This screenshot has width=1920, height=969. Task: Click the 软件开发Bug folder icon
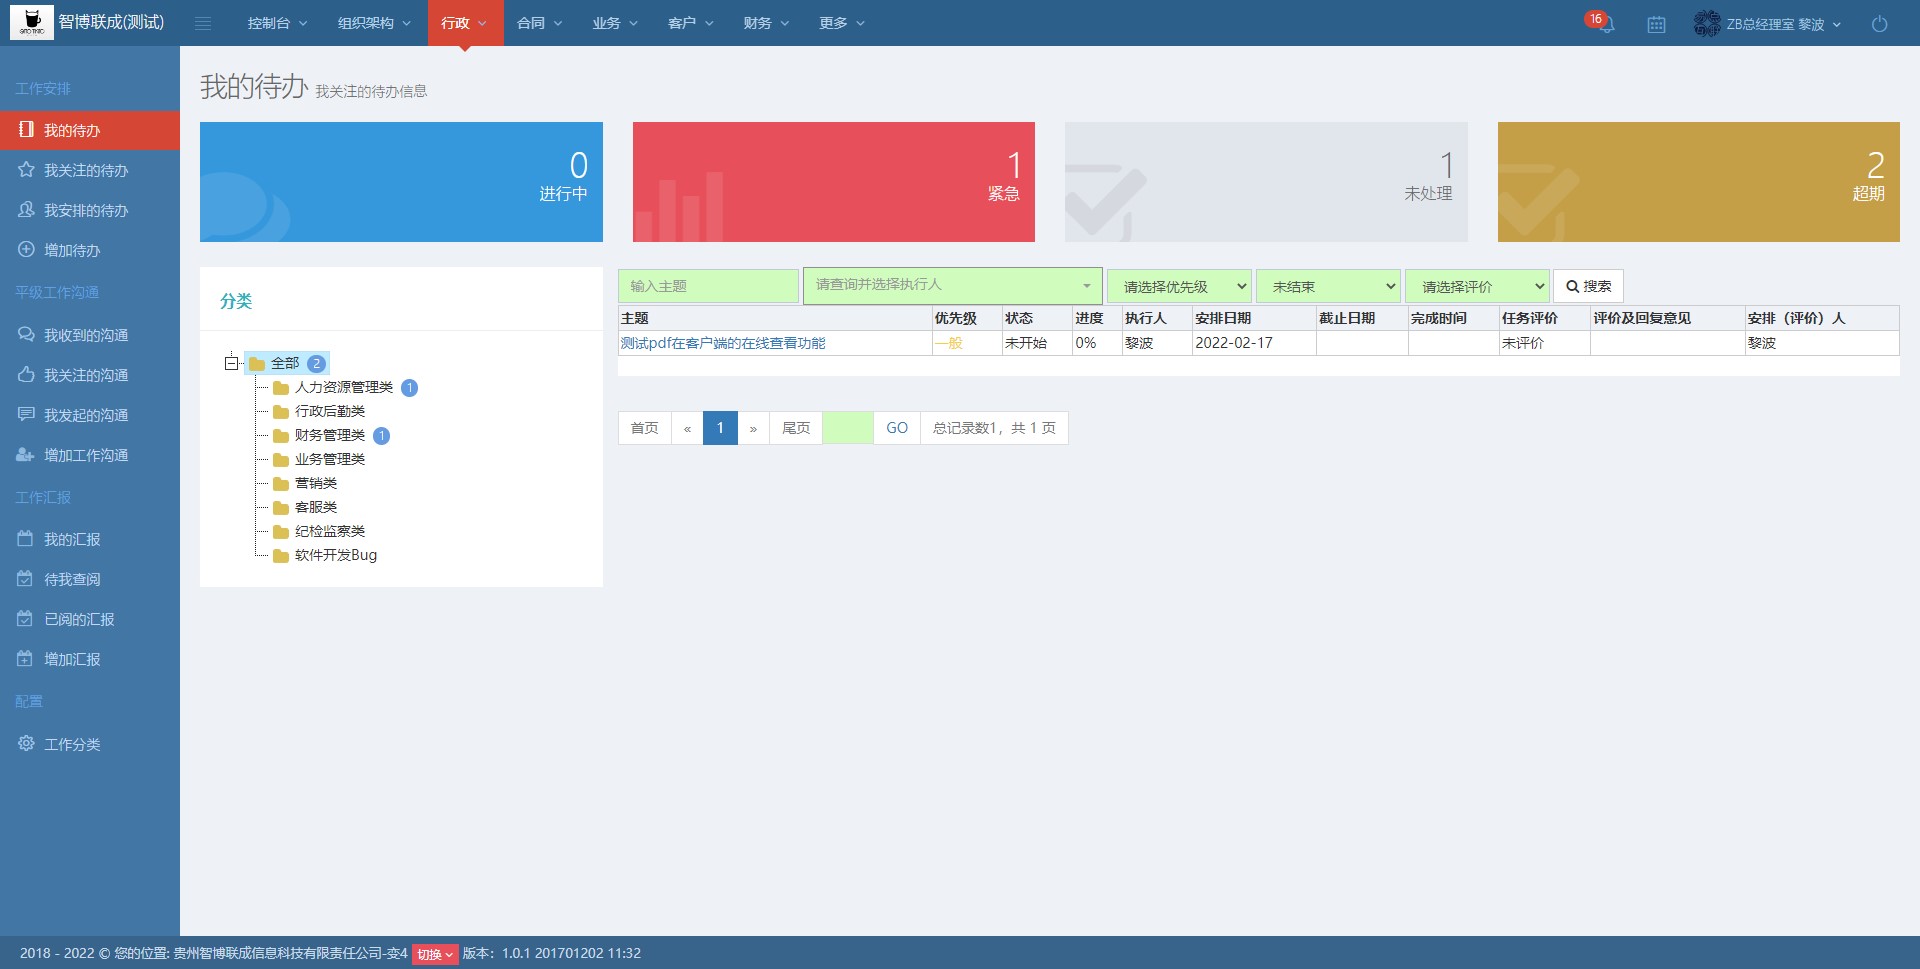click(x=281, y=556)
